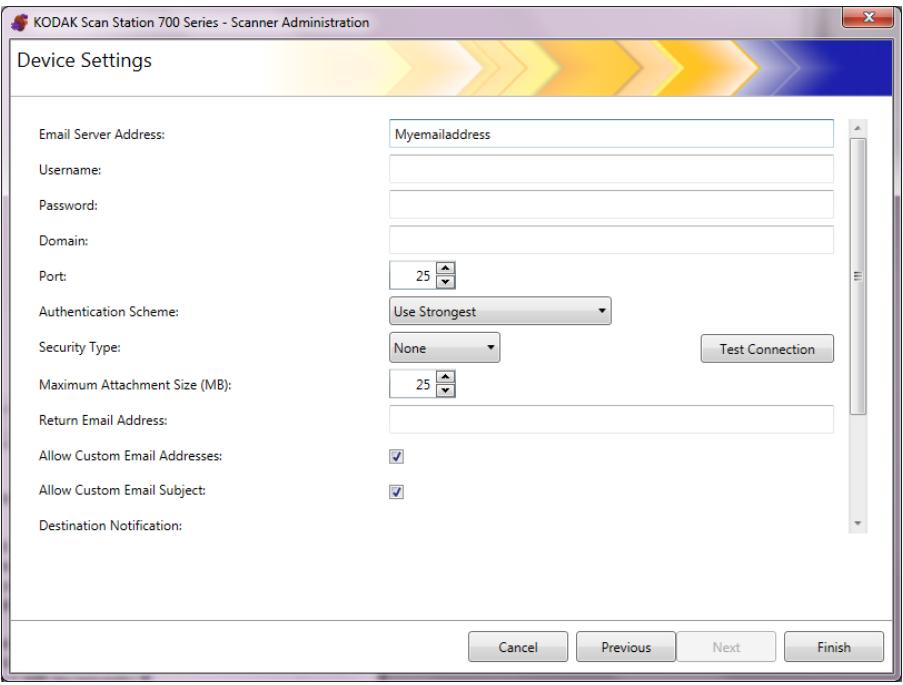Screen dimensions: 903x685
Task: Toggle Allow Custom Email Subject checkbox
Action: pos(396,491)
